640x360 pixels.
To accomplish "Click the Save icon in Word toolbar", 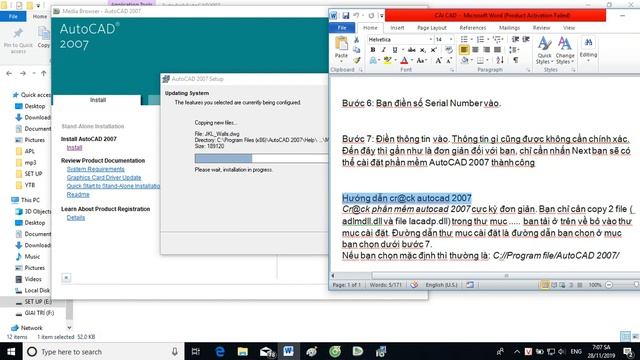I will 346,16.
